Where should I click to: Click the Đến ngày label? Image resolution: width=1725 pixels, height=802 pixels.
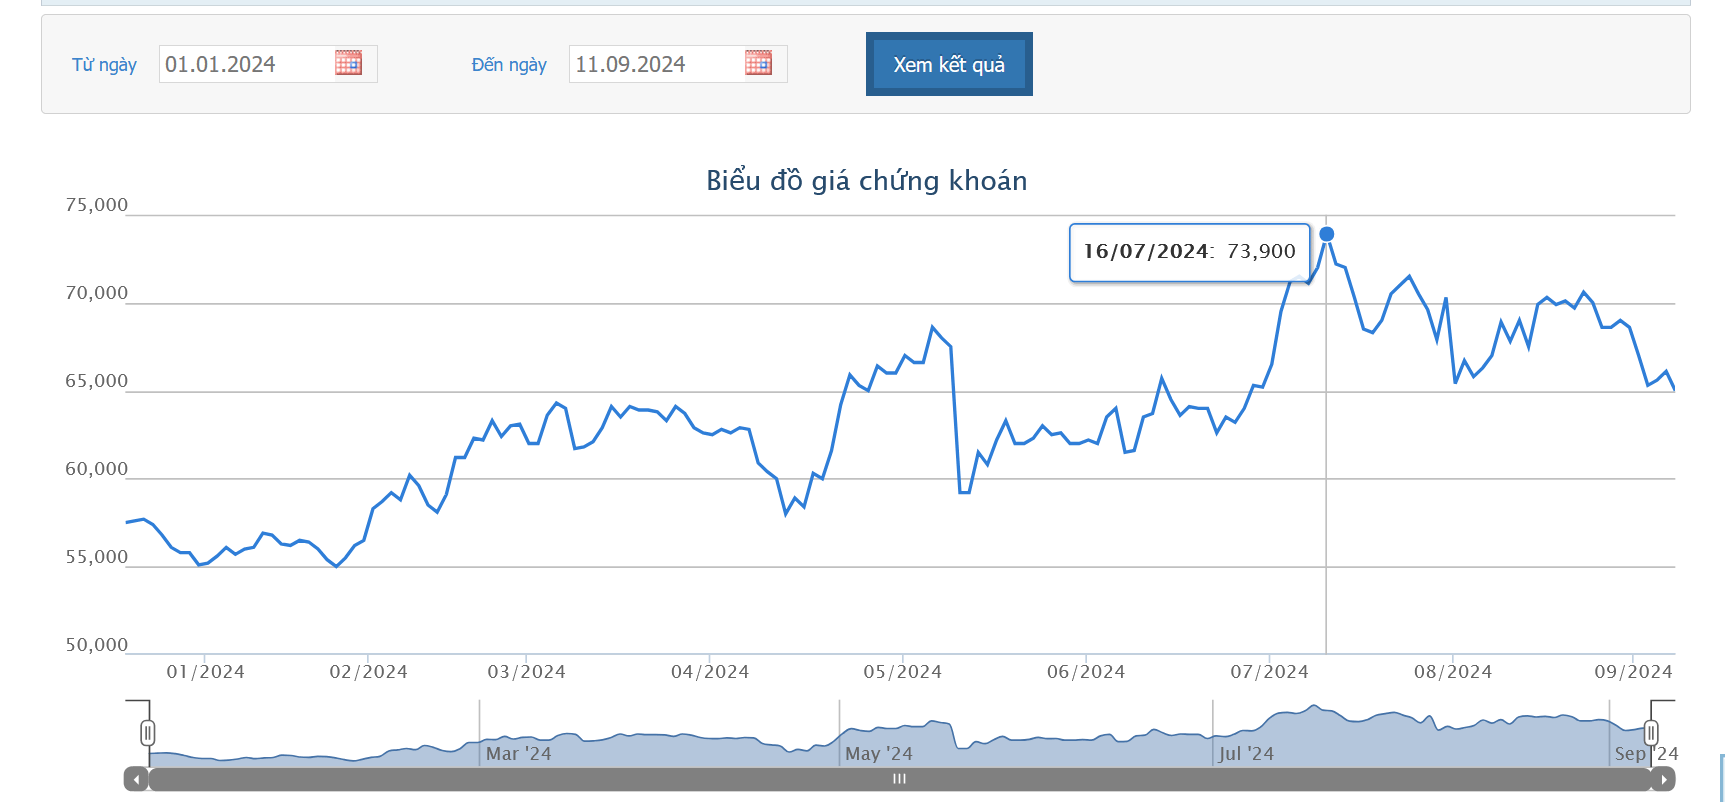point(509,65)
